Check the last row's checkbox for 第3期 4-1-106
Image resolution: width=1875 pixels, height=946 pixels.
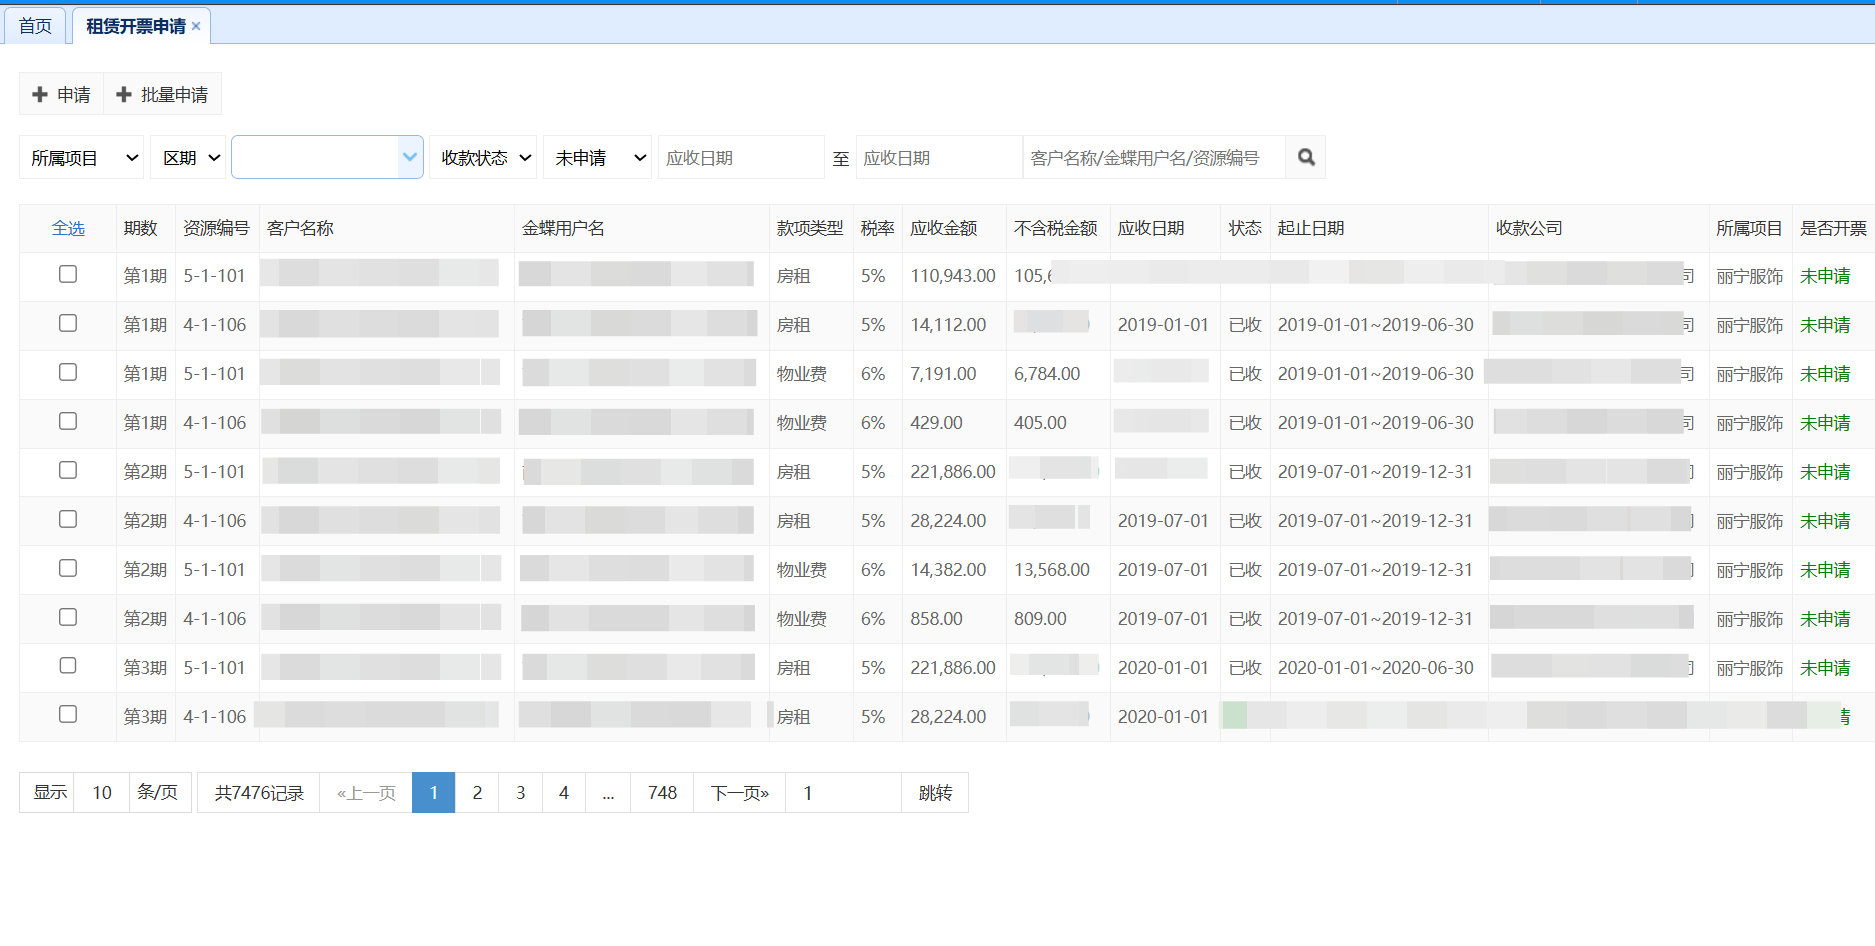point(68,714)
